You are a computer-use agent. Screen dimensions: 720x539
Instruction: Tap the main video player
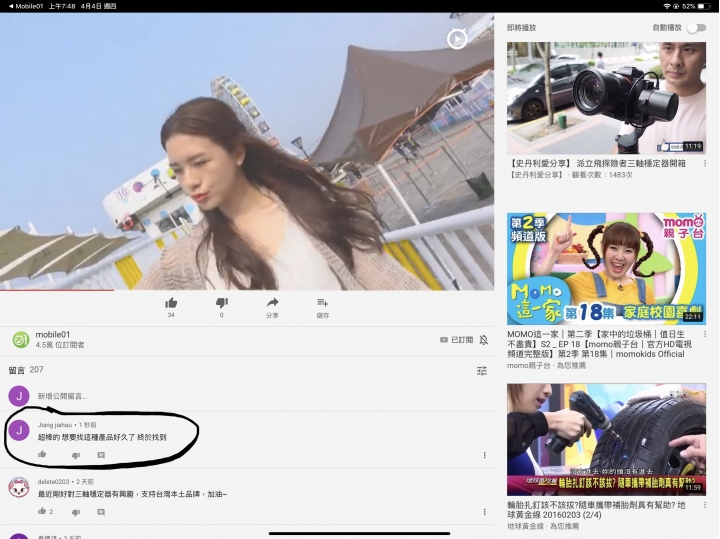(x=247, y=152)
